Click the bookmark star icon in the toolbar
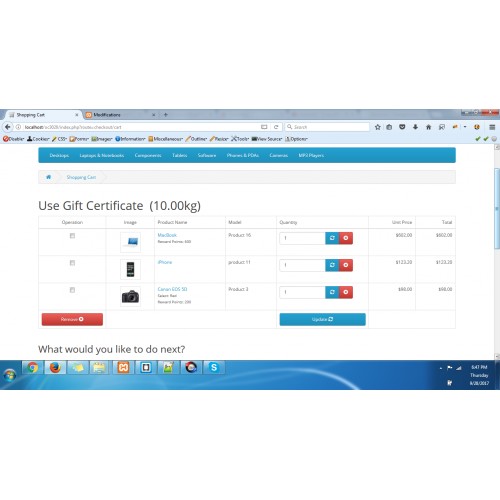 pos(378,127)
